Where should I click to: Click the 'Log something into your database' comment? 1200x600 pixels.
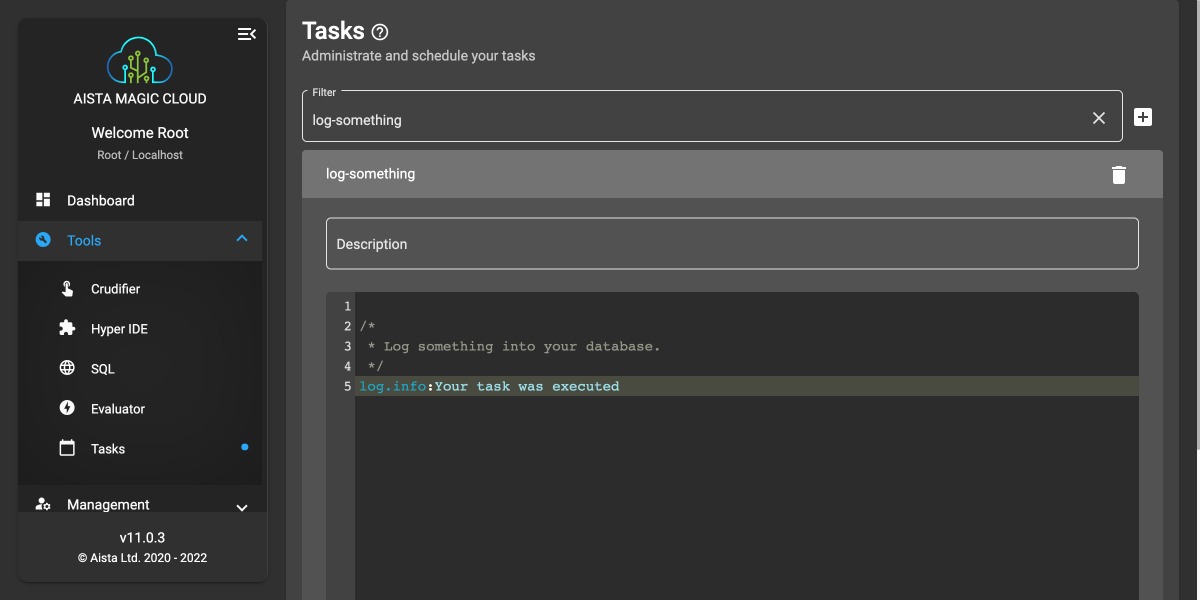click(x=522, y=347)
